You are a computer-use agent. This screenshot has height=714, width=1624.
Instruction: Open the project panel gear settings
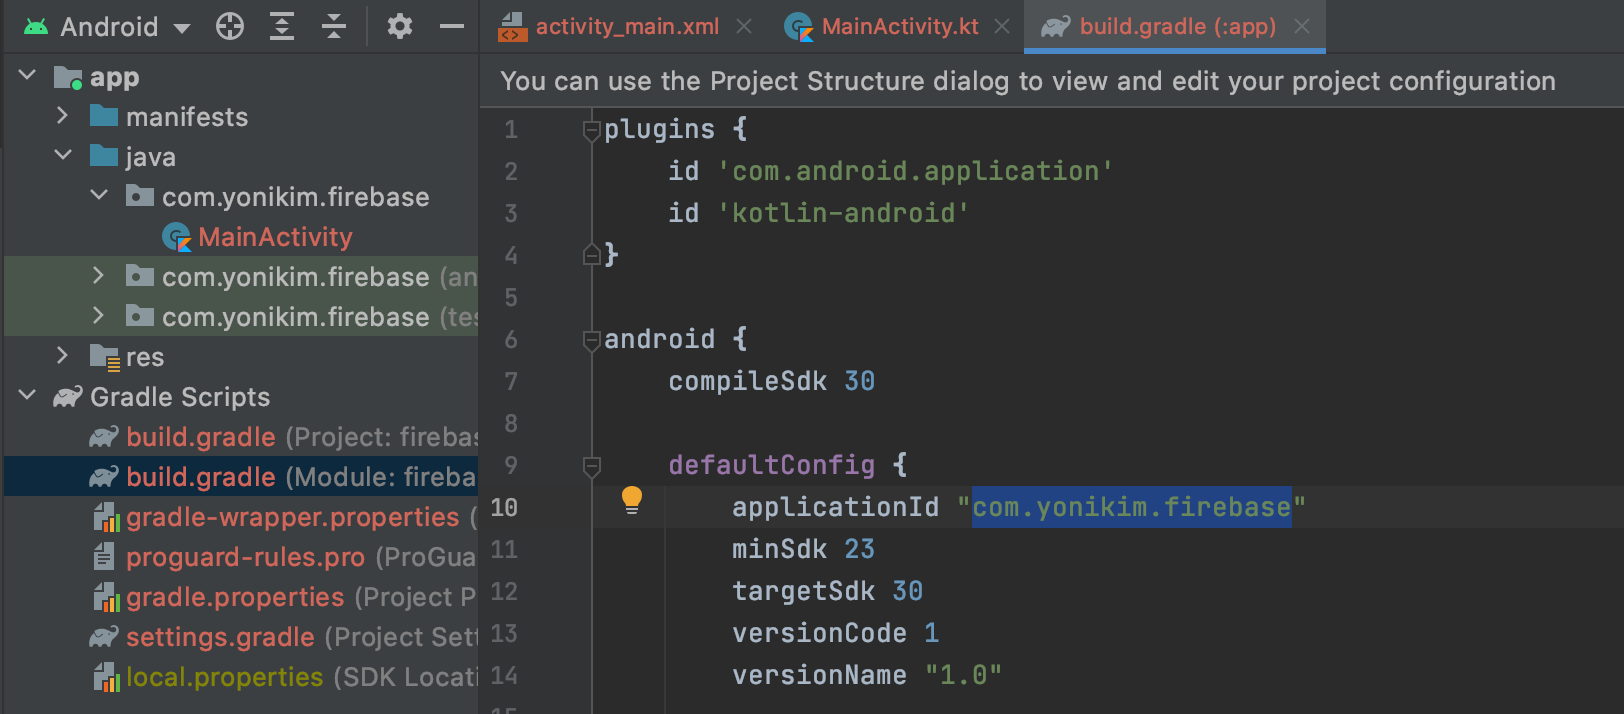[400, 27]
